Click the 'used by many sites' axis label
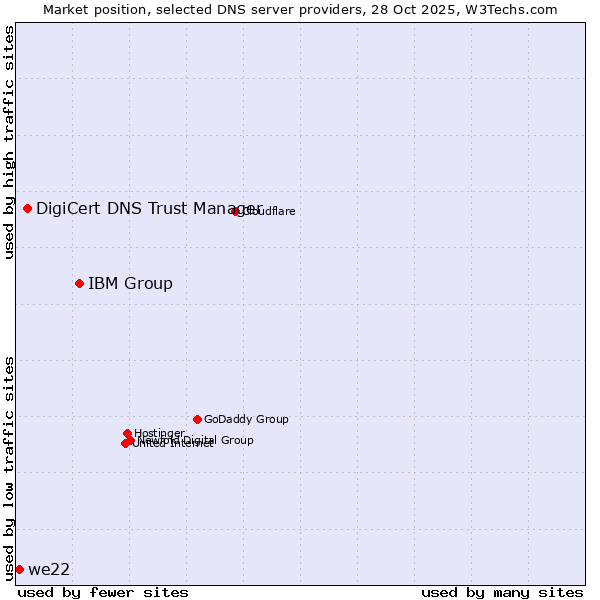Image resolution: width=600 pixels, height=600 pixels. [x=502, y=592]
